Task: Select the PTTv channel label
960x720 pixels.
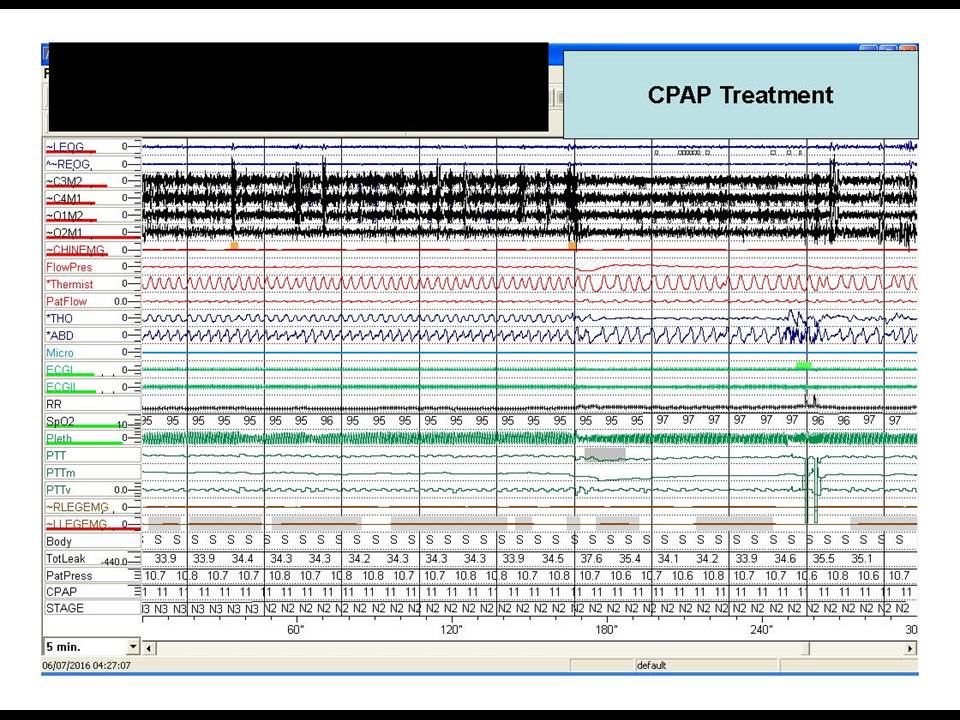Action: coord(58,490)
